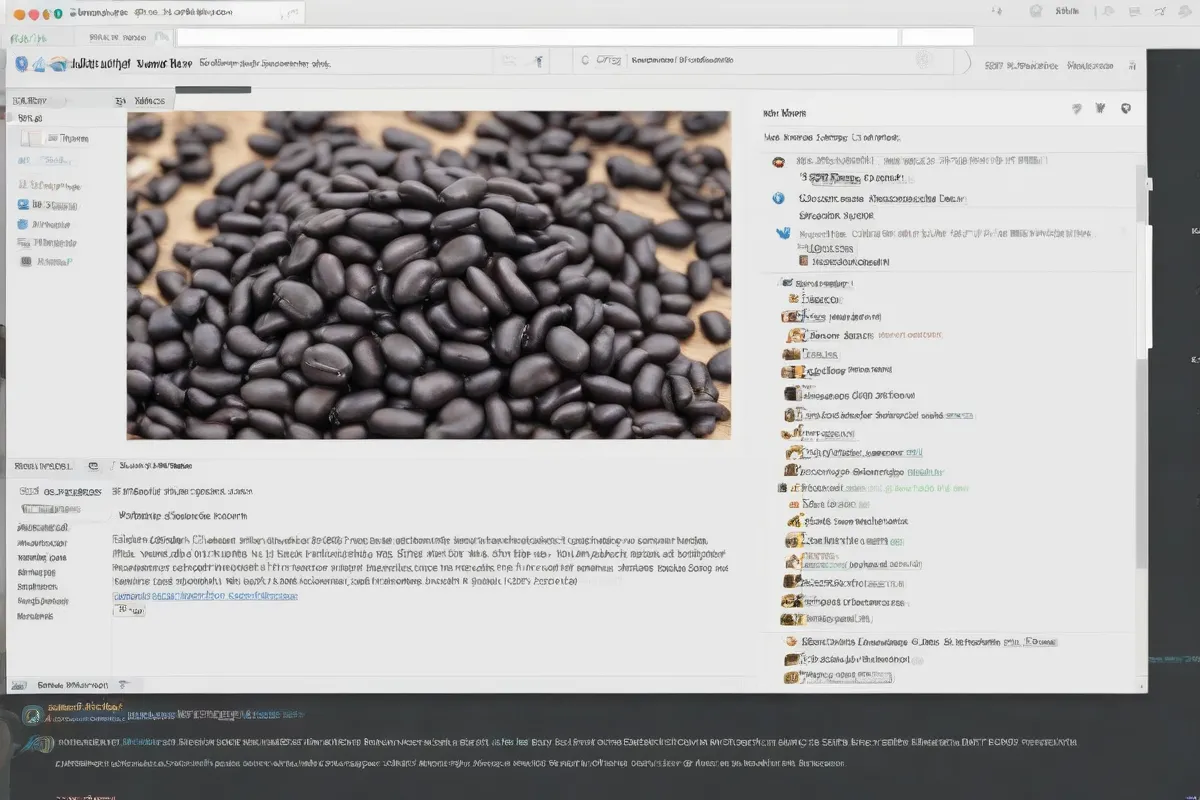Image resolution: width=1200 pixels, height=800 pixels.
Task: Toggle the small box below the article link
Action: tap(129, 609)
